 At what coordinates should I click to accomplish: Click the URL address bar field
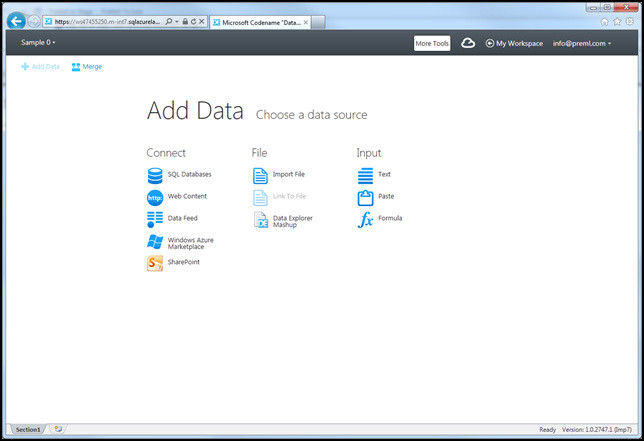105,22
